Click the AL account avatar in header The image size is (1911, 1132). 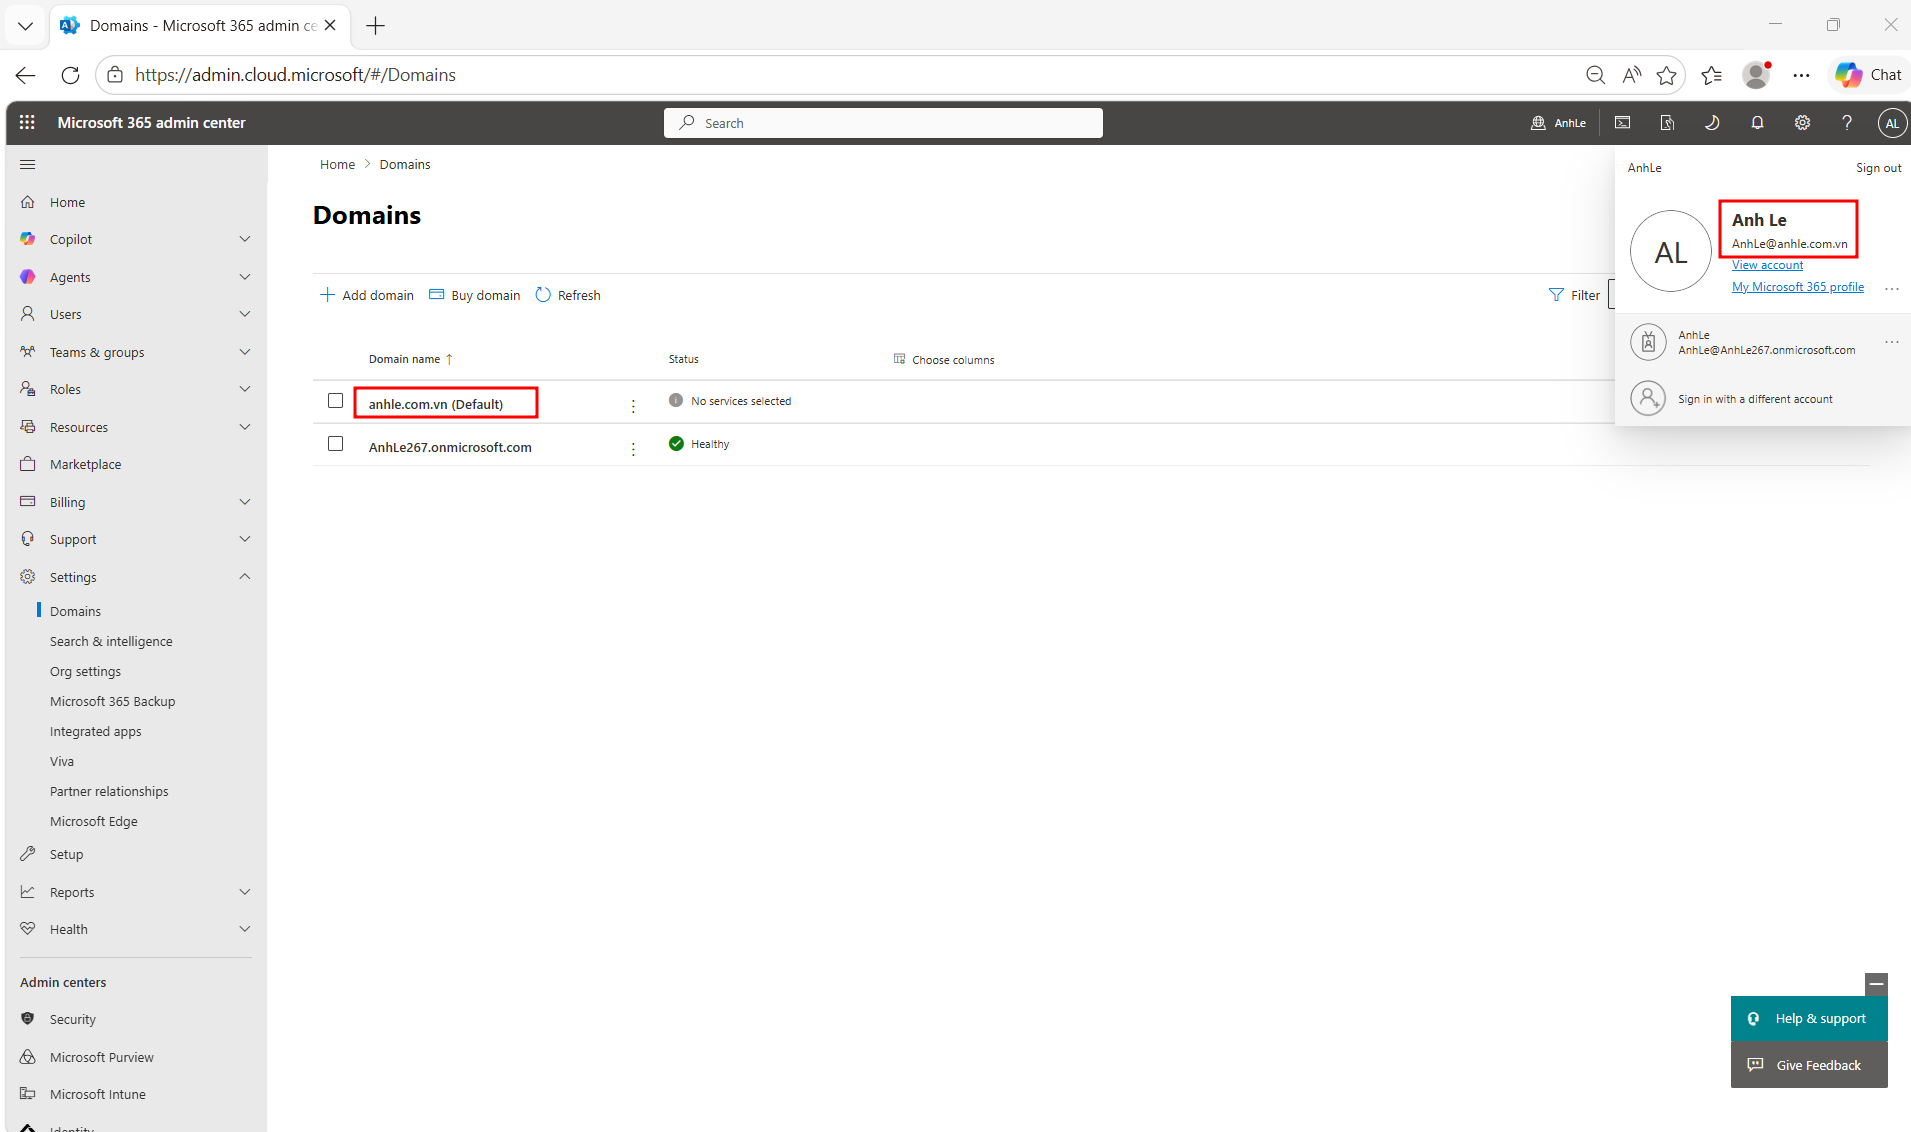(x=1892, y=123)
